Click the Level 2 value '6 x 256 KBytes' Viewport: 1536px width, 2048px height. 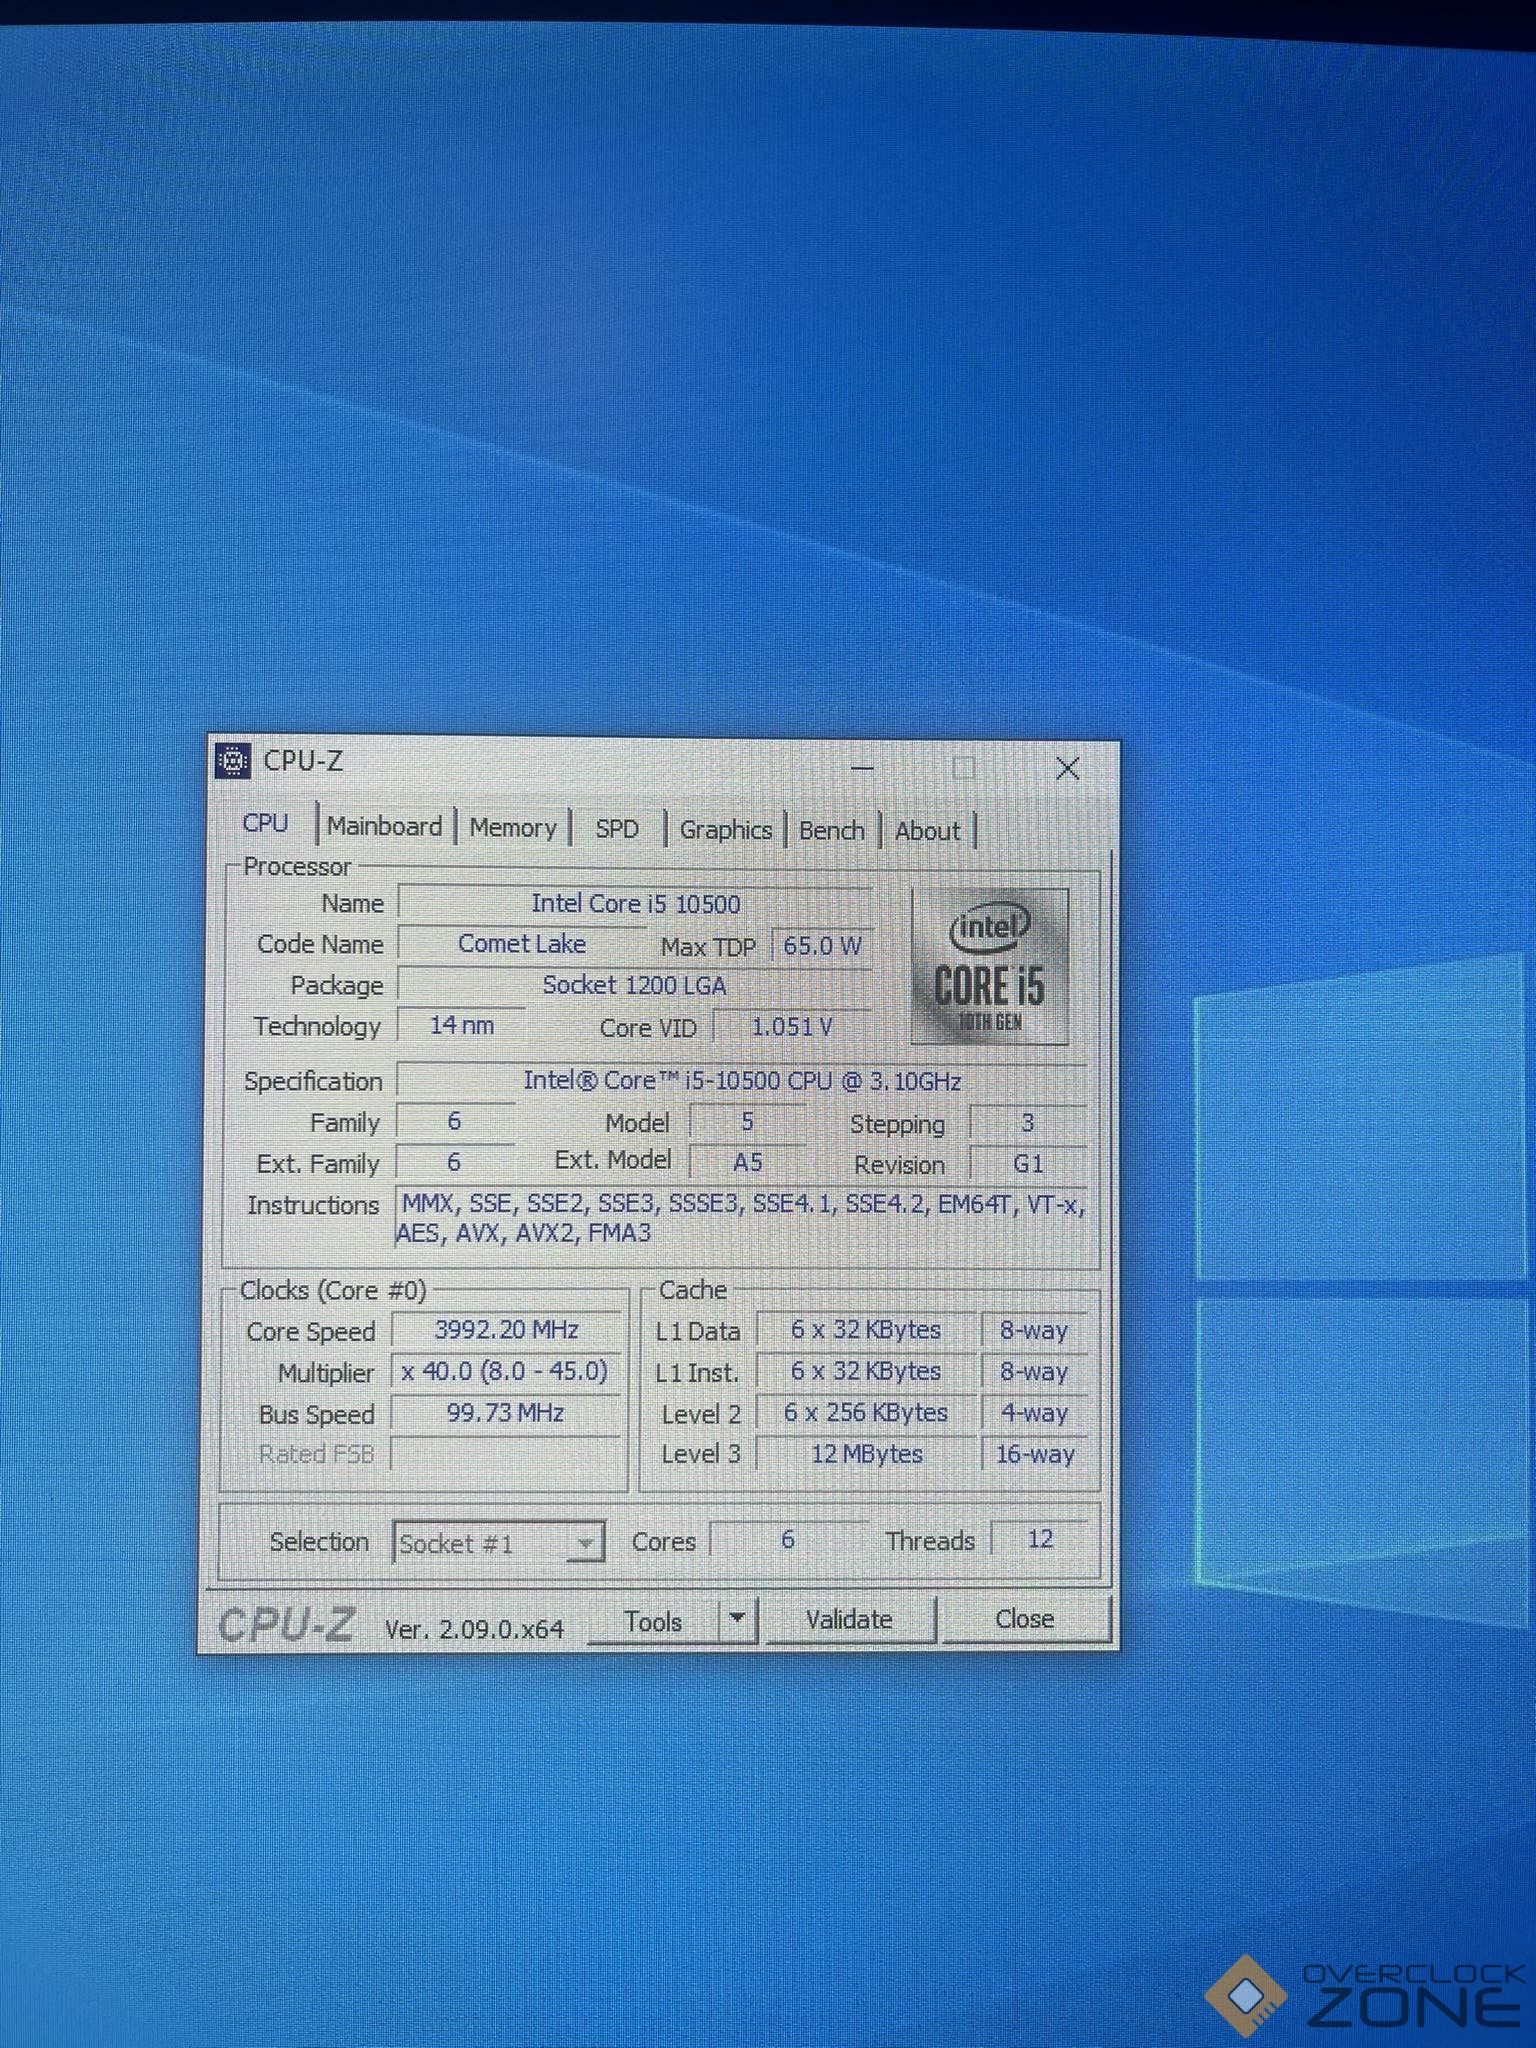tap(866, 1413)
